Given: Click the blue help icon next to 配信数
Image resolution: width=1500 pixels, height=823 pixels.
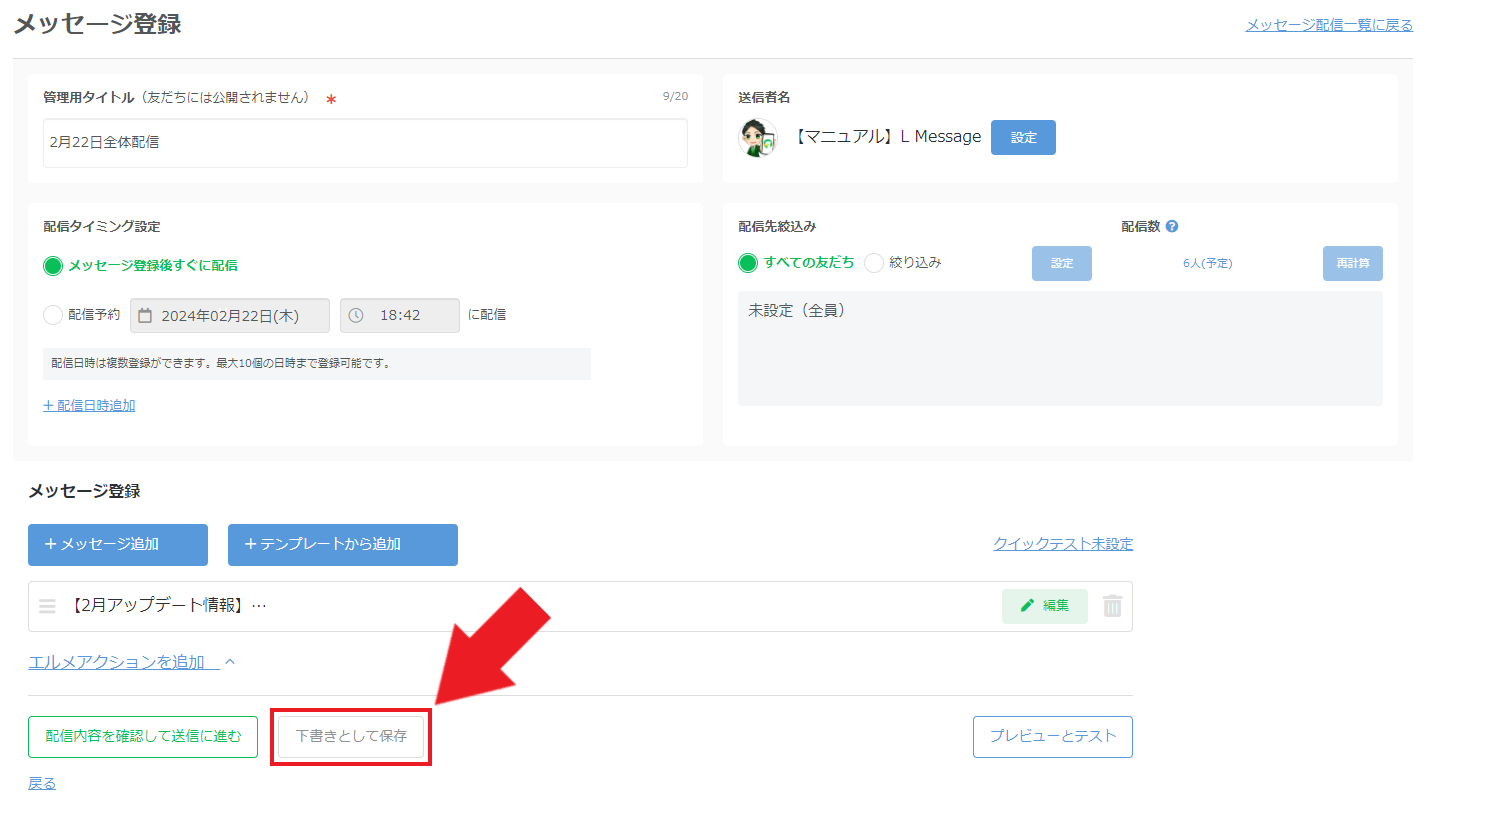Looking at the screenshot, I should (x=1172, y=226).
